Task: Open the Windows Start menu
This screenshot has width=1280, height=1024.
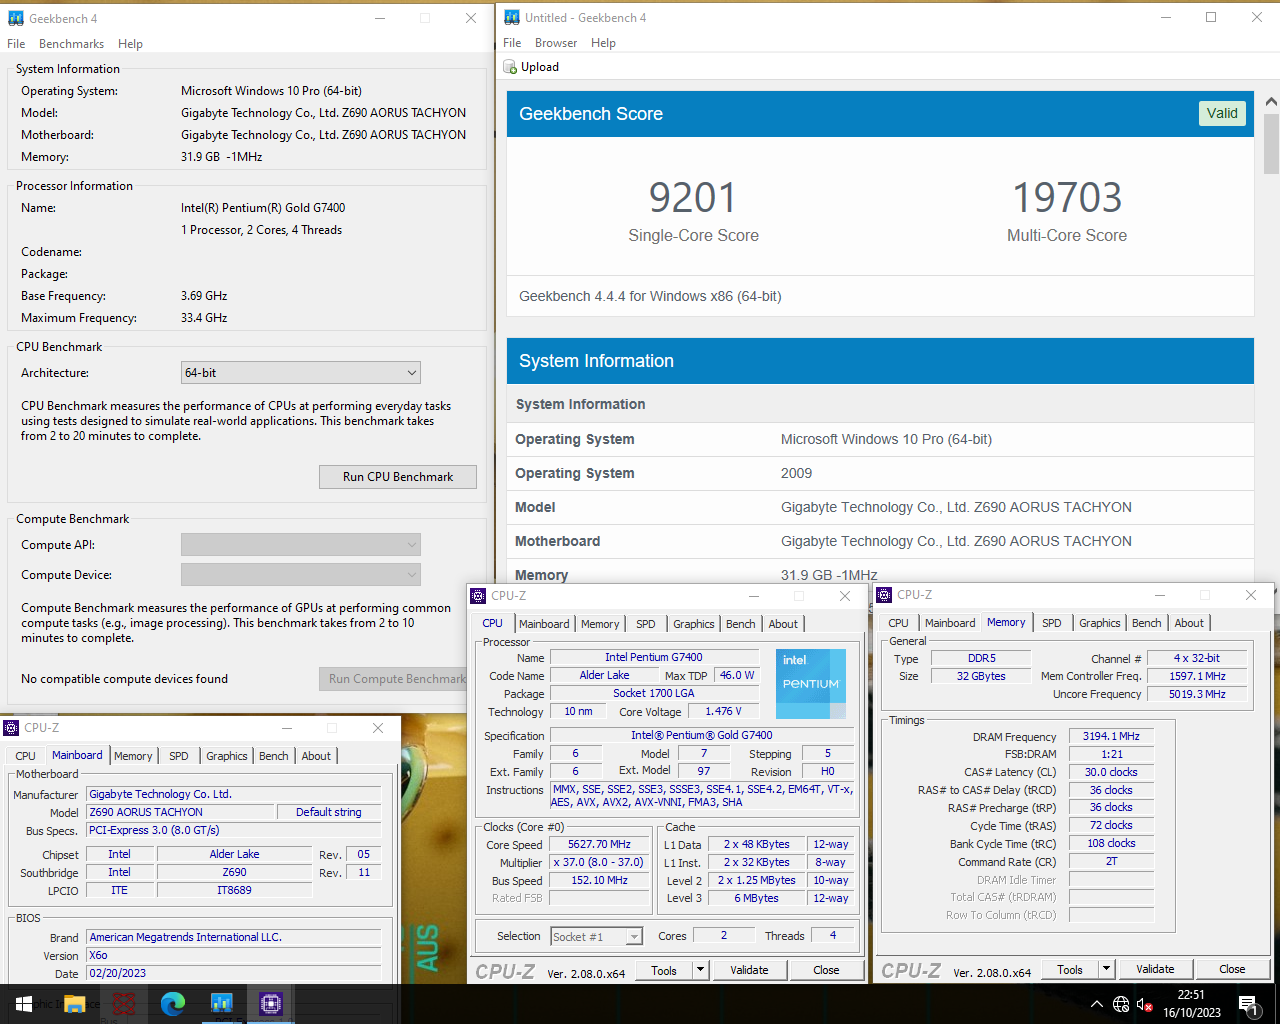Action: click(x=24, y=1004)
